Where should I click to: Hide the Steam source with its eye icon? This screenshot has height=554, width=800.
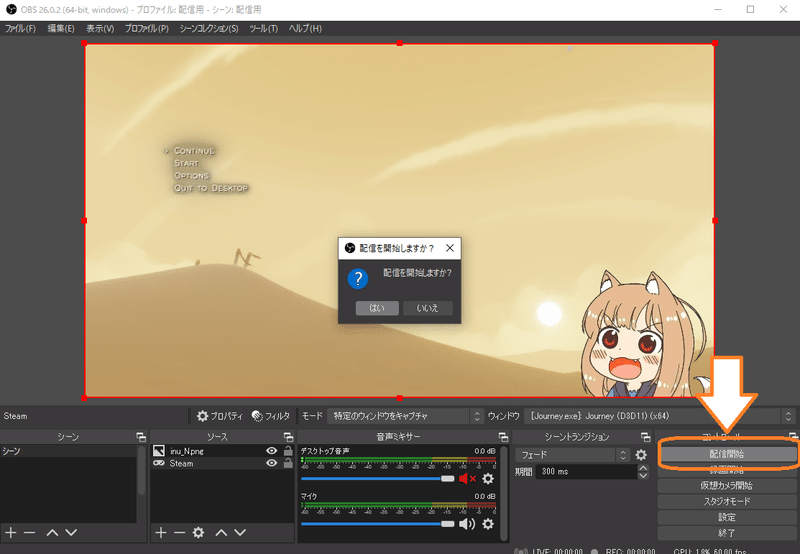click(272, 463)
